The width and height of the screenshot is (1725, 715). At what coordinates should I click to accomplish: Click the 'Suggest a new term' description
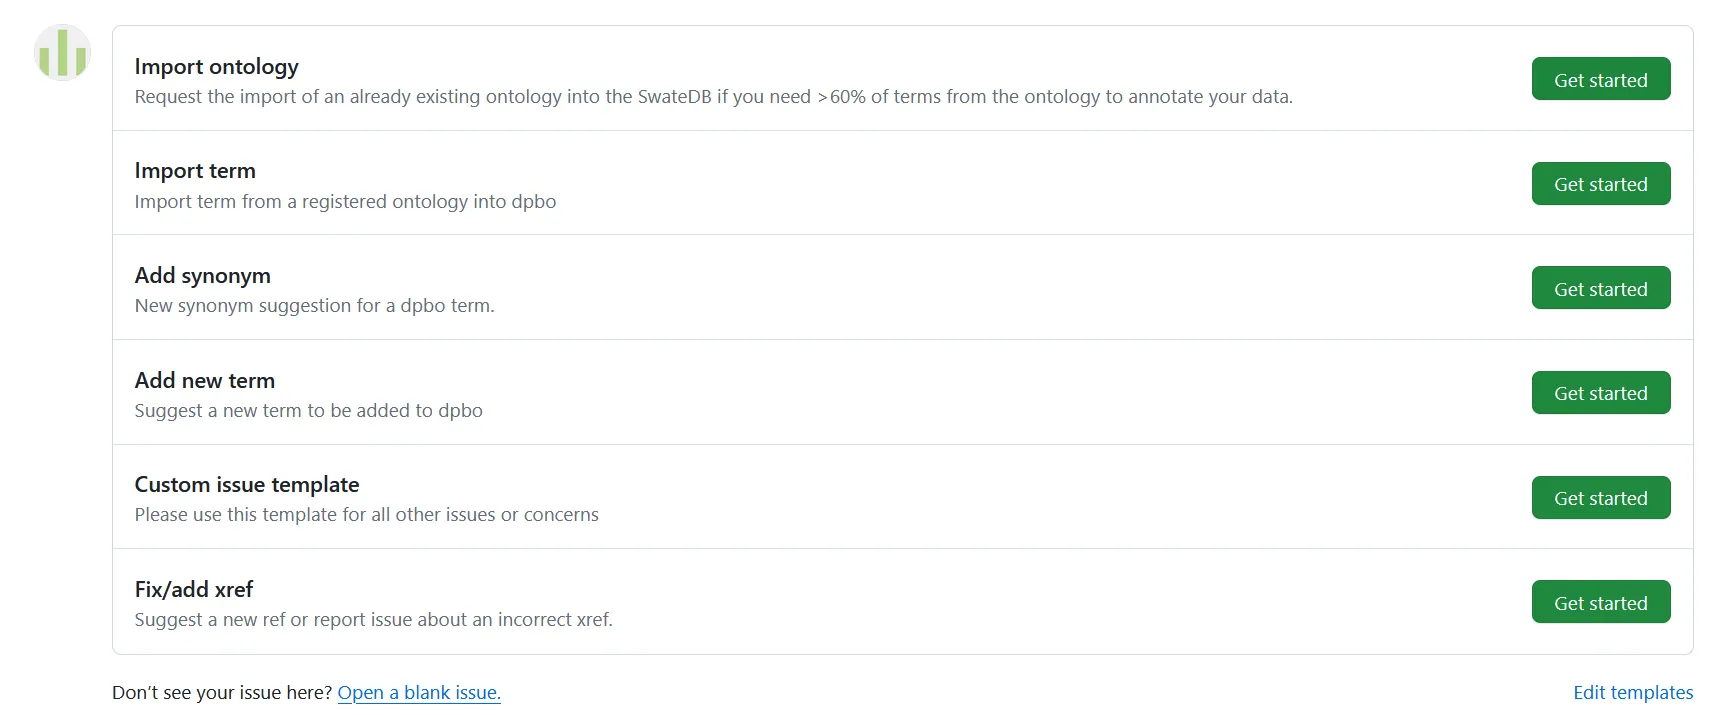309,410
